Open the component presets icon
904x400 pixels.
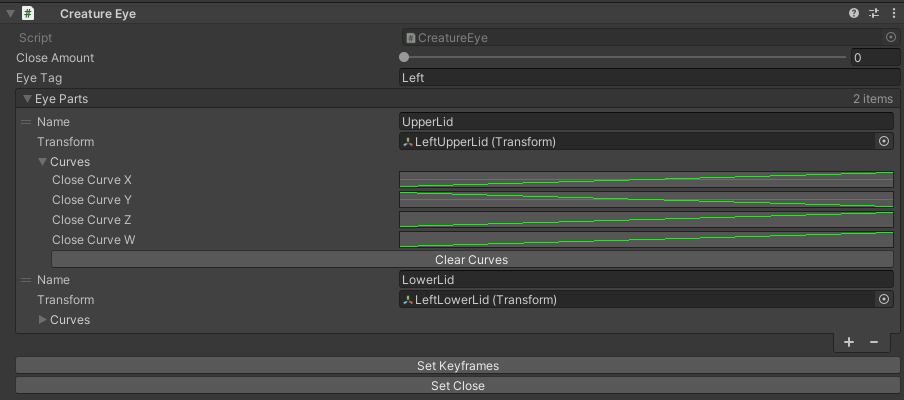click(x=874, y=13)
